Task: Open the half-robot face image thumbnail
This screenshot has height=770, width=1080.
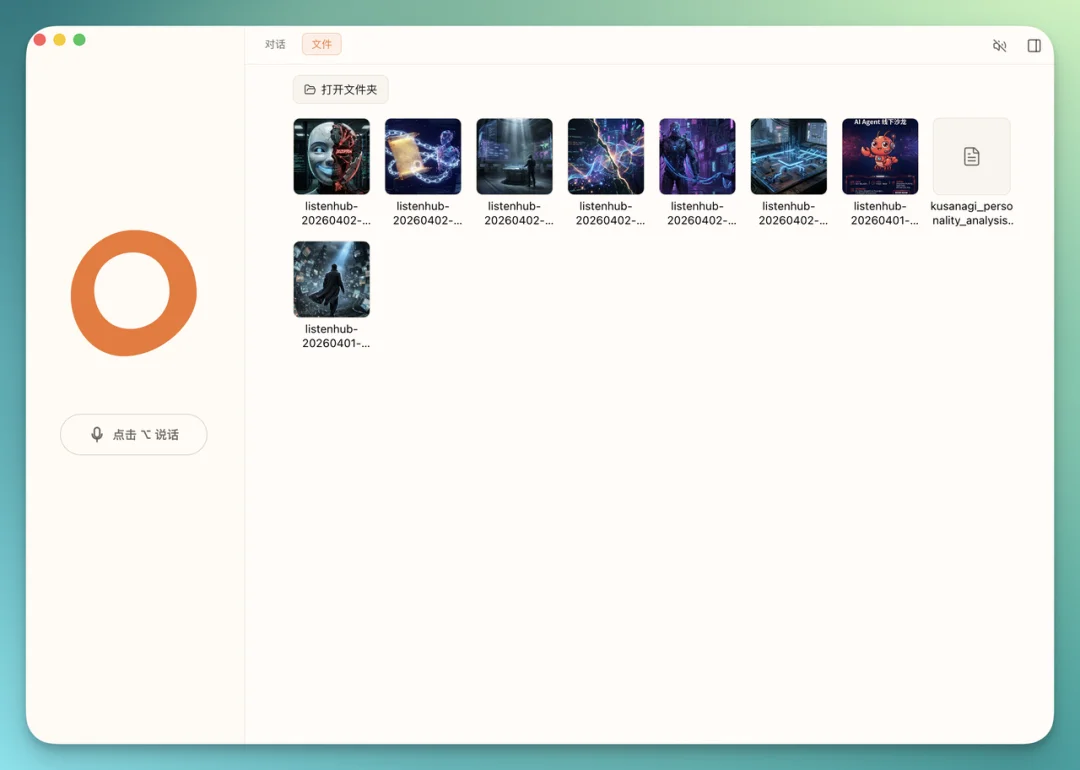Action: (x=331, y=156)
